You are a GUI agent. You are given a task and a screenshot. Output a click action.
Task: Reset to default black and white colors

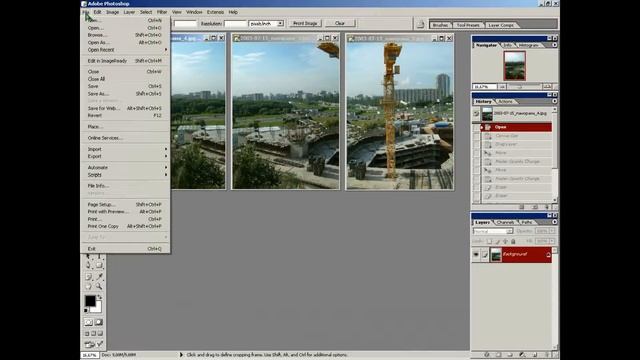point(86,311)
